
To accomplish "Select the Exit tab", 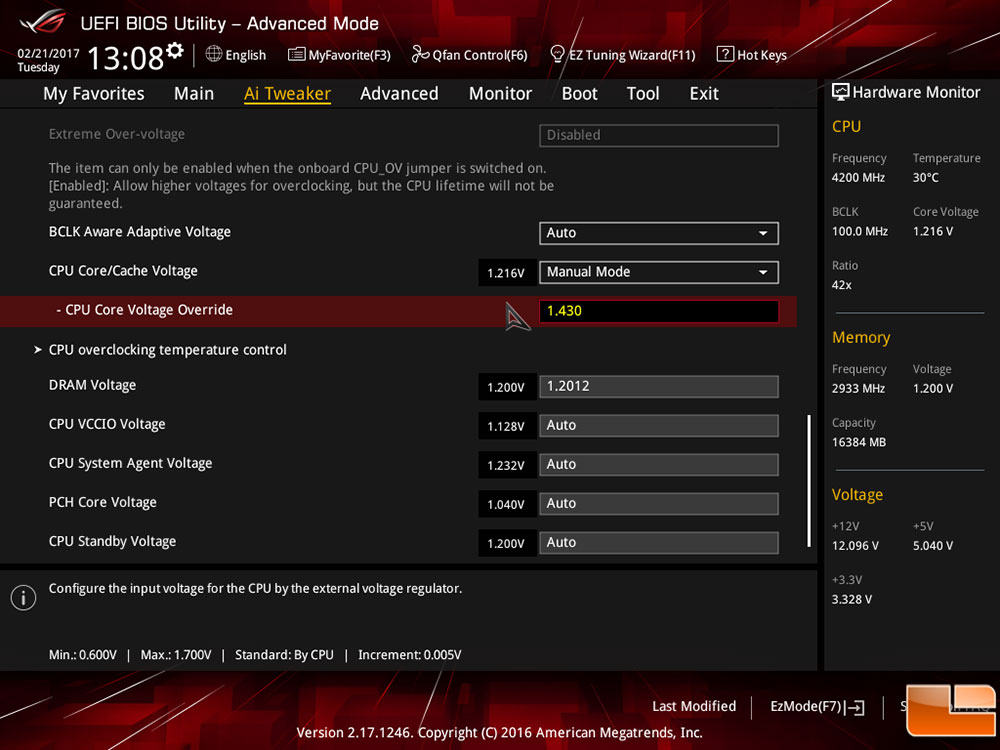I will click(704, 94).
